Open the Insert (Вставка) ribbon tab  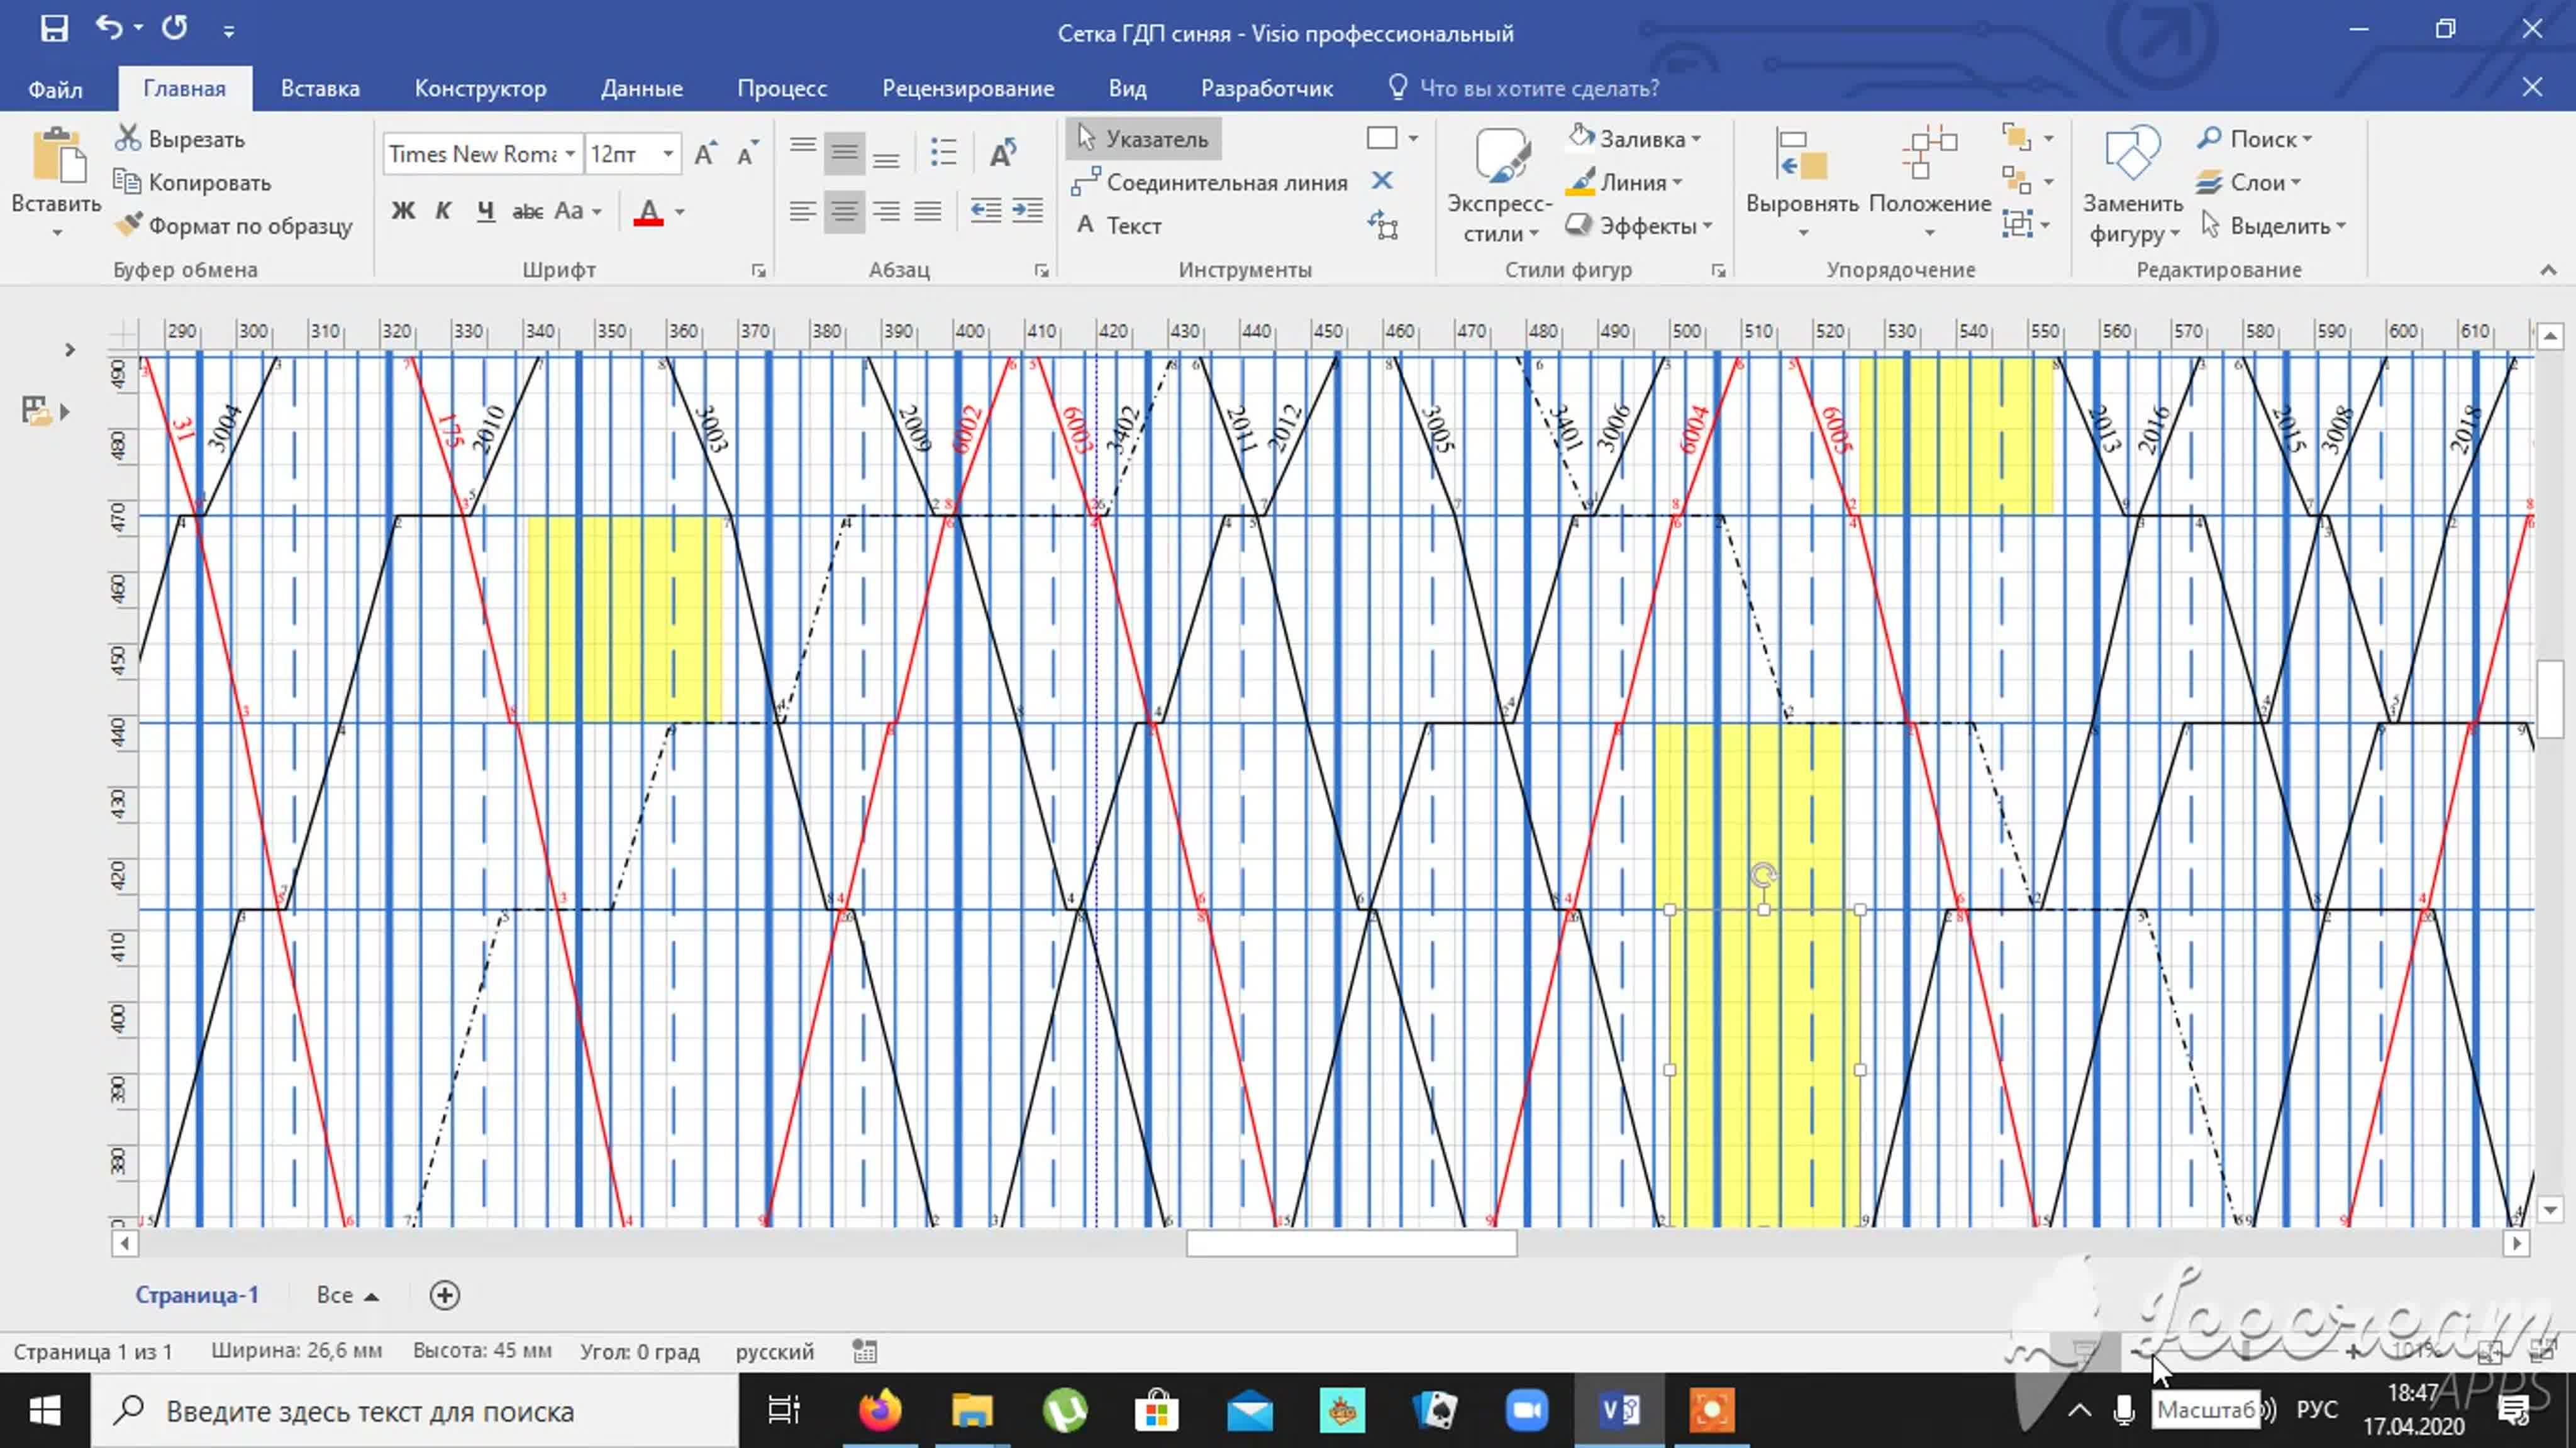[320, 88]
